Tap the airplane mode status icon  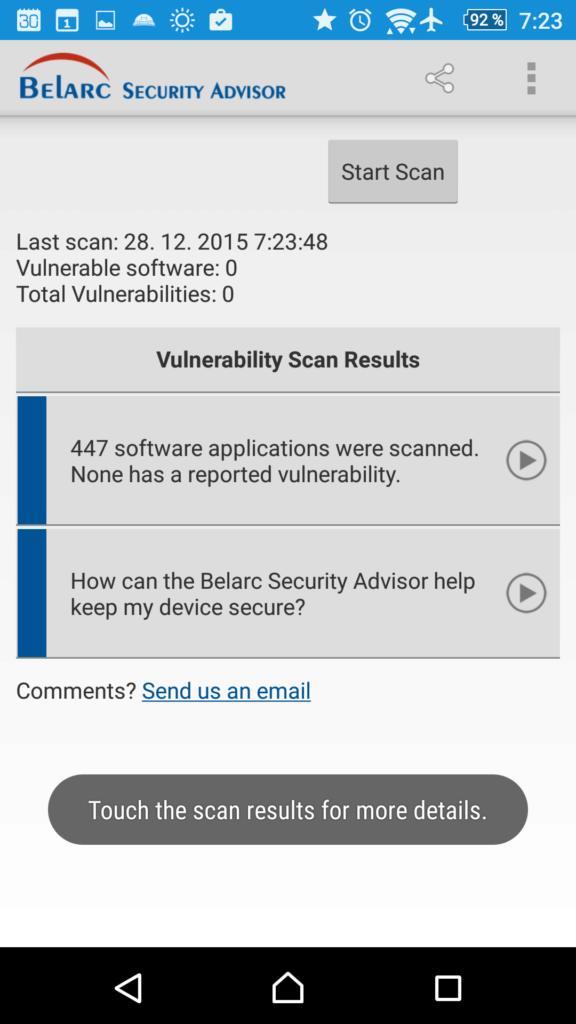(x=432, y=20)
